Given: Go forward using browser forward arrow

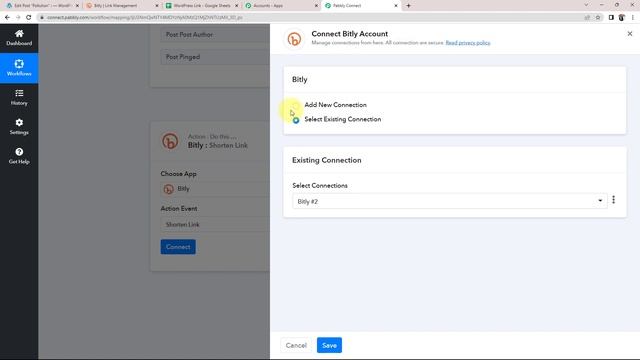Looking at the screenshot, I should (x=18, y=18).
